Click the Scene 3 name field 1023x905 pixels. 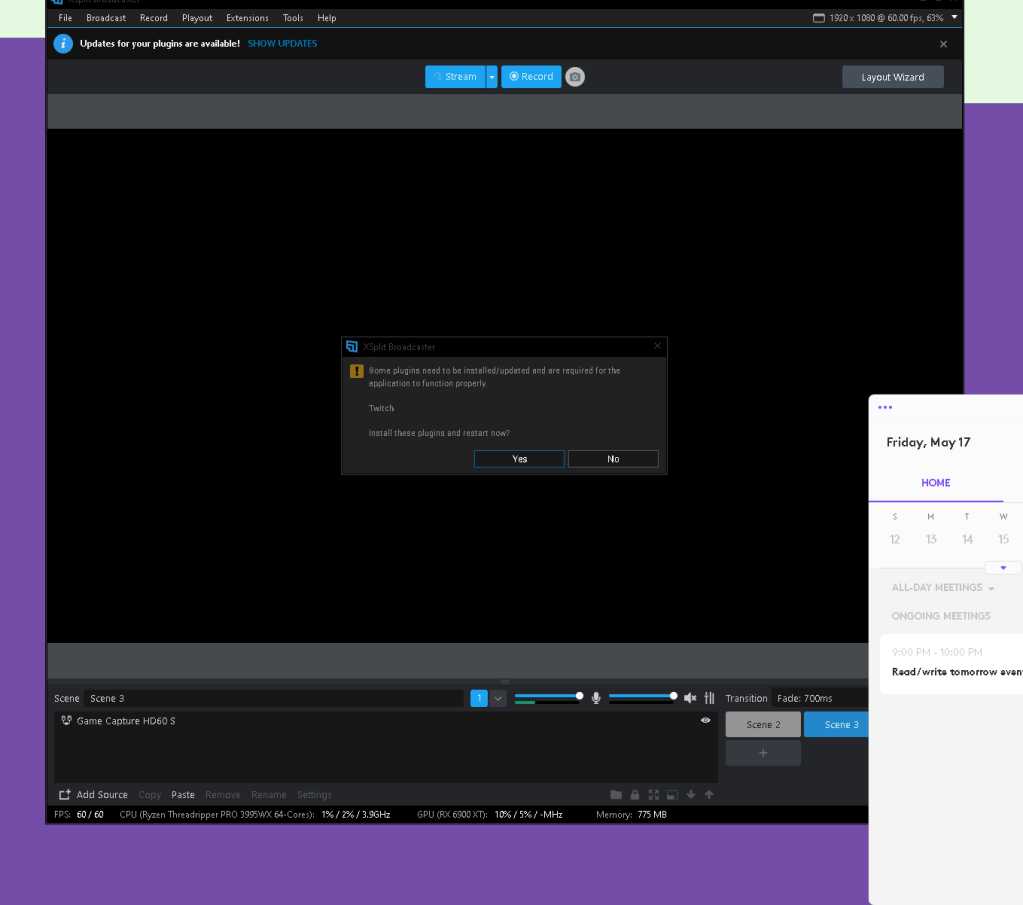274,698
